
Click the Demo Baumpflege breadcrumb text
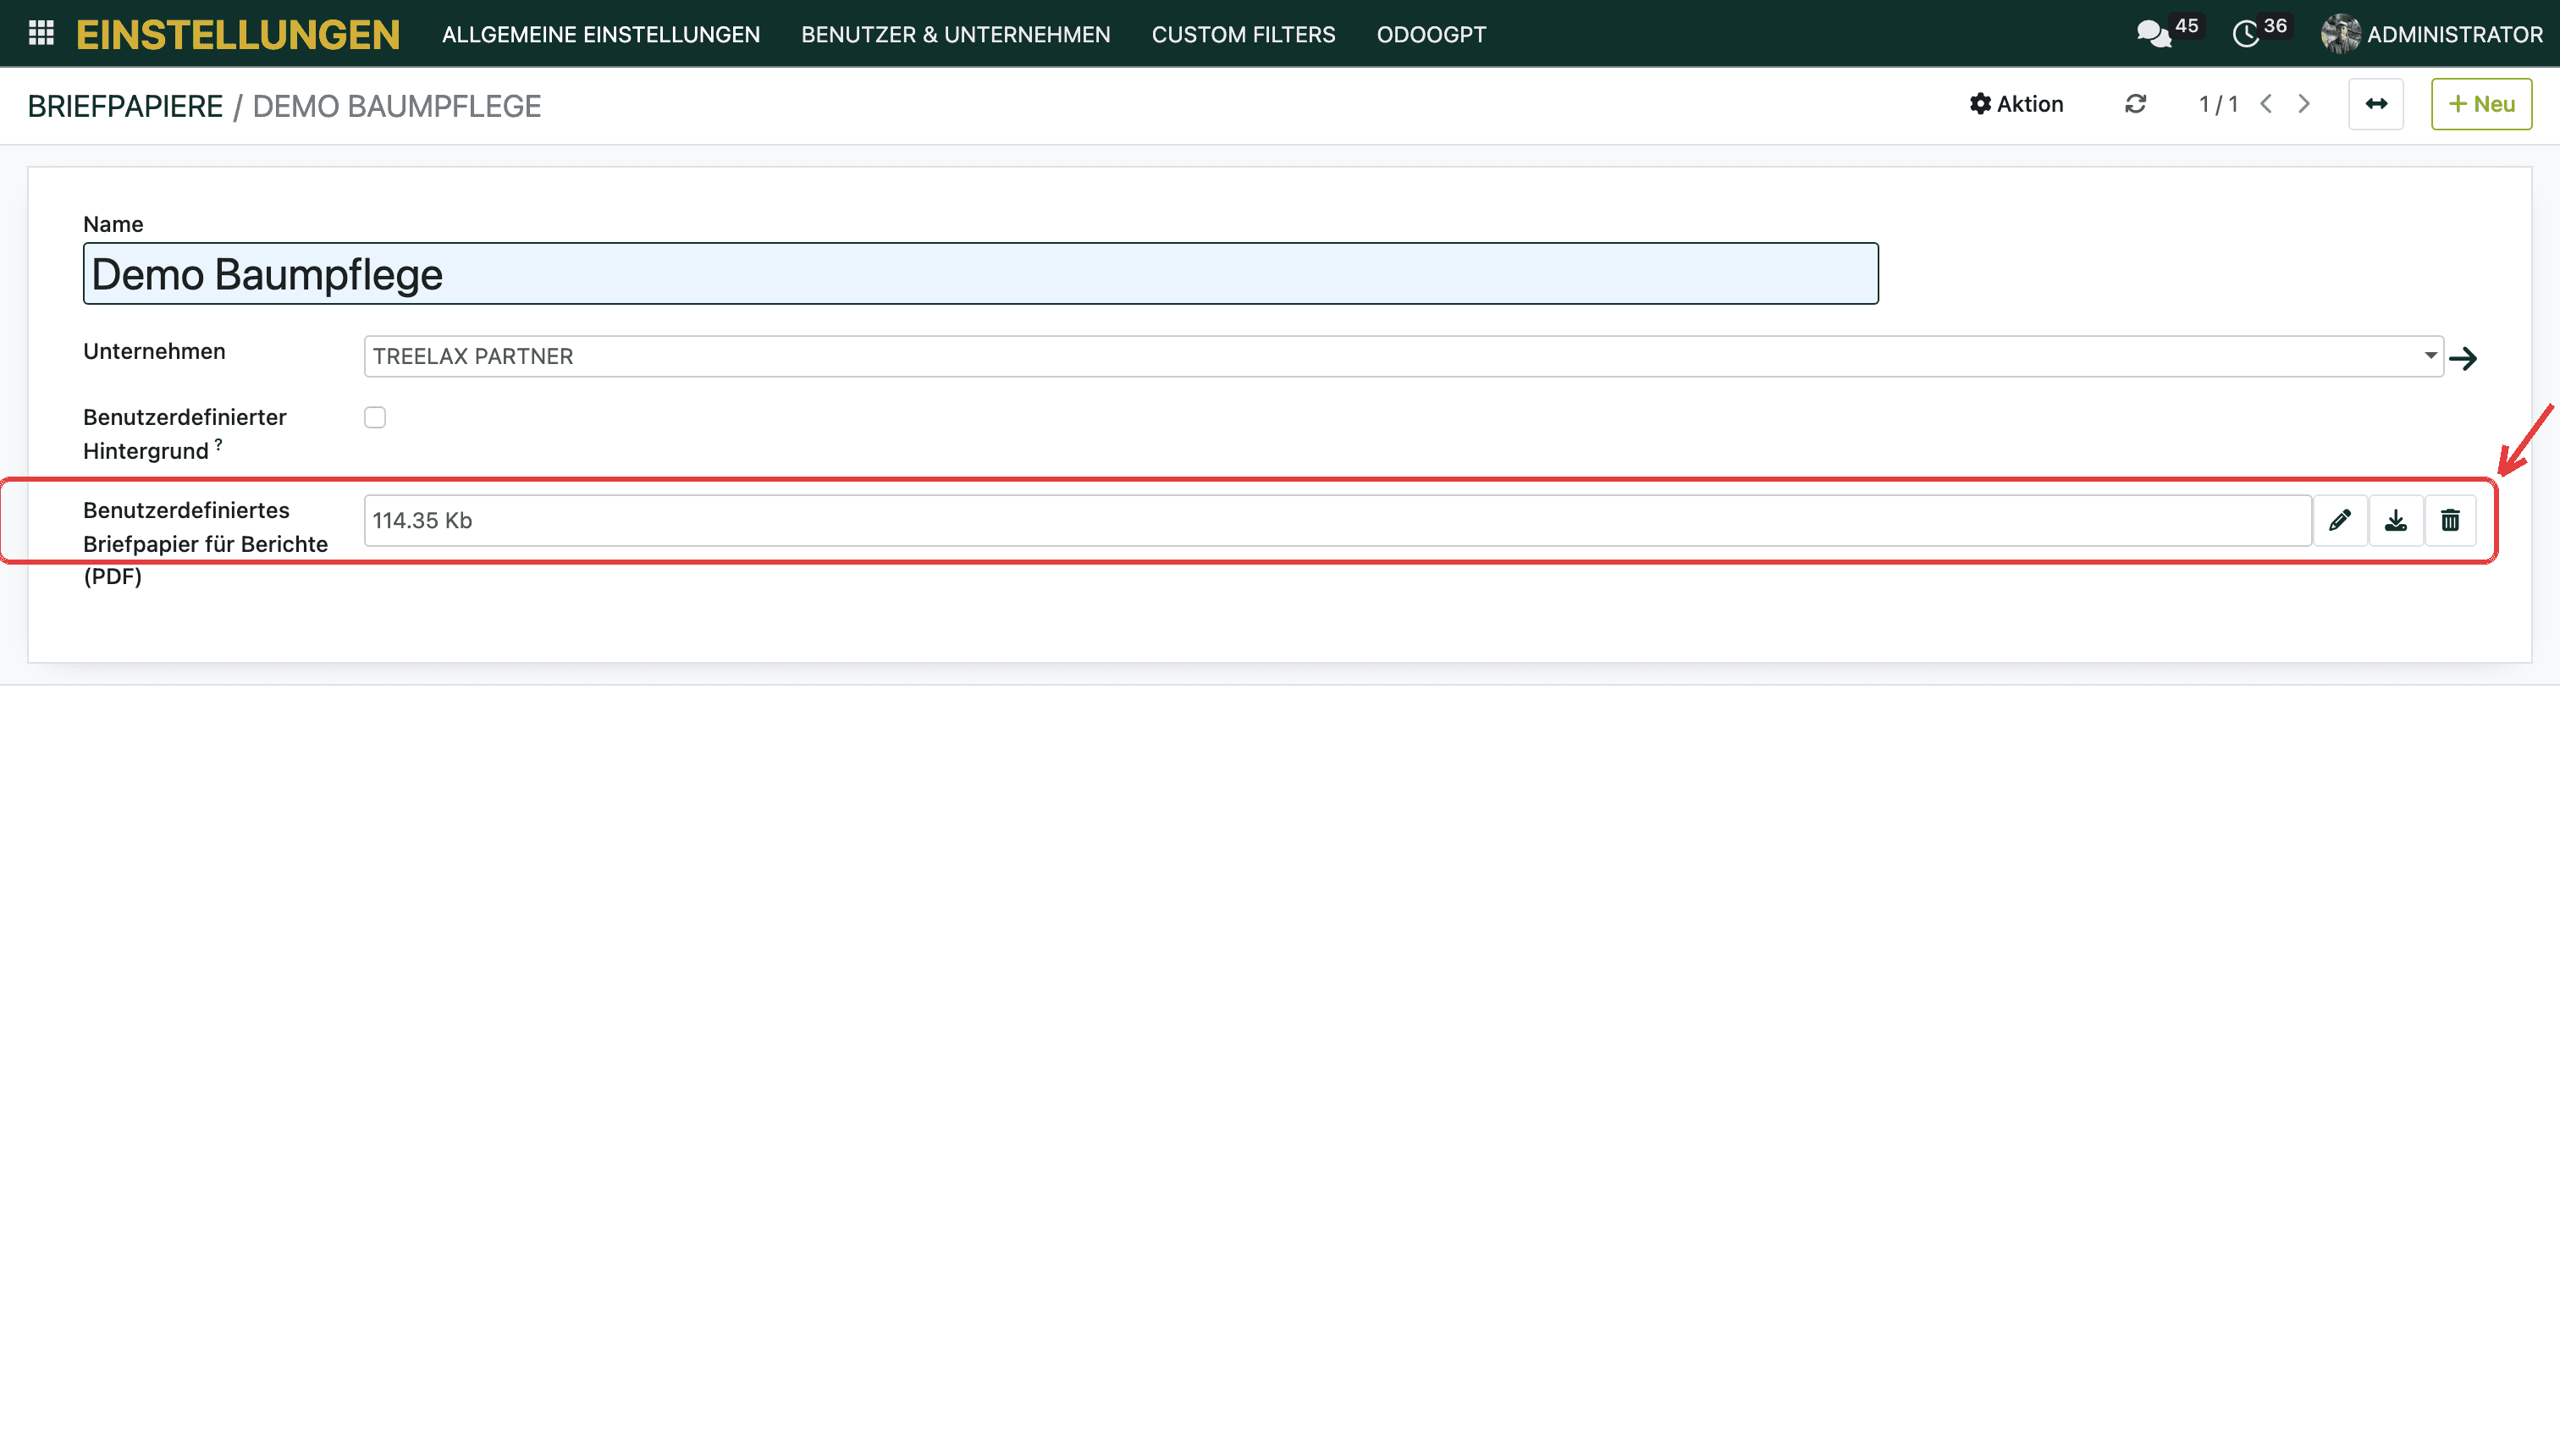tap(397, 106)
